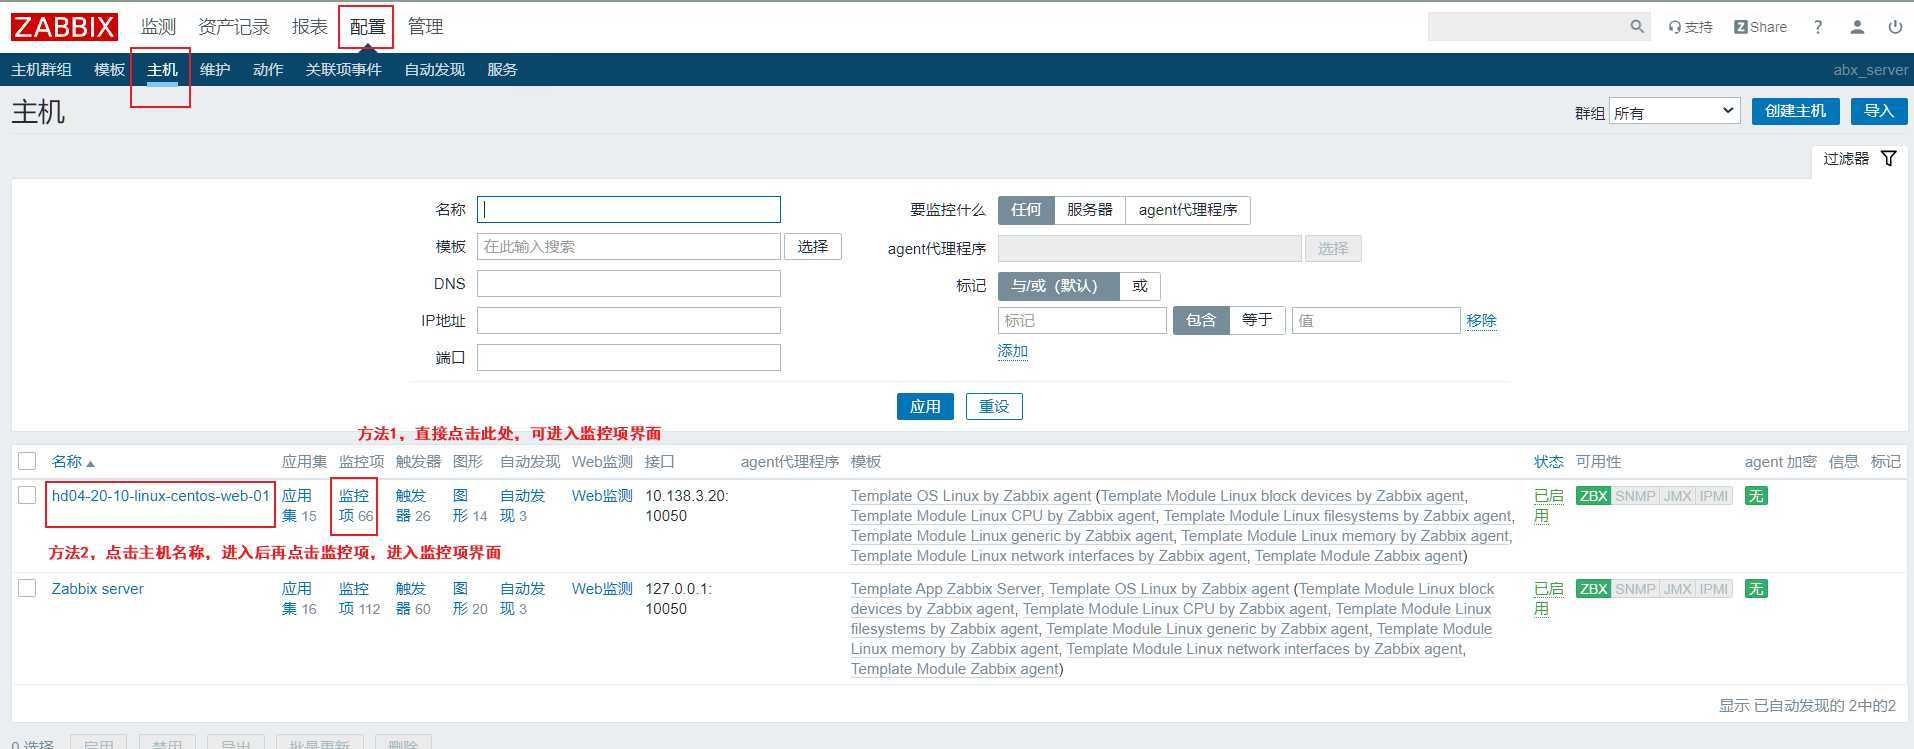Click the 应用 filter button
The image size is (1914, 749).
click(925, 407)
